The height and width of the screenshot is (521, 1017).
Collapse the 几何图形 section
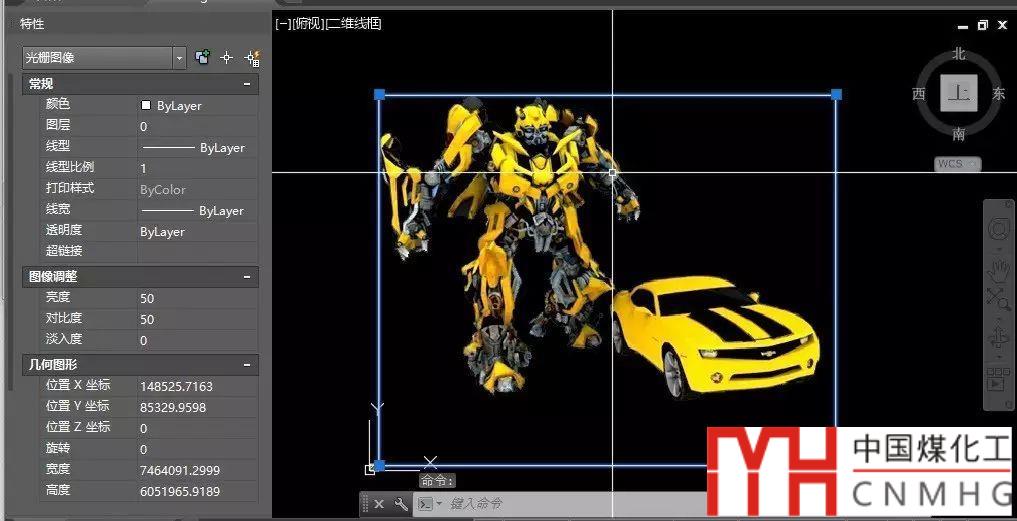click(247, 365)
